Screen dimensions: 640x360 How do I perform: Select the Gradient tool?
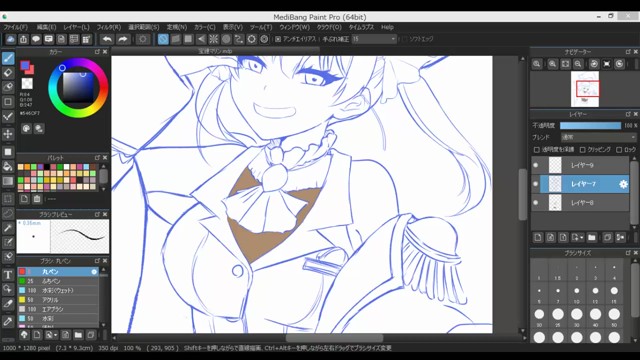tap(8, 181)
